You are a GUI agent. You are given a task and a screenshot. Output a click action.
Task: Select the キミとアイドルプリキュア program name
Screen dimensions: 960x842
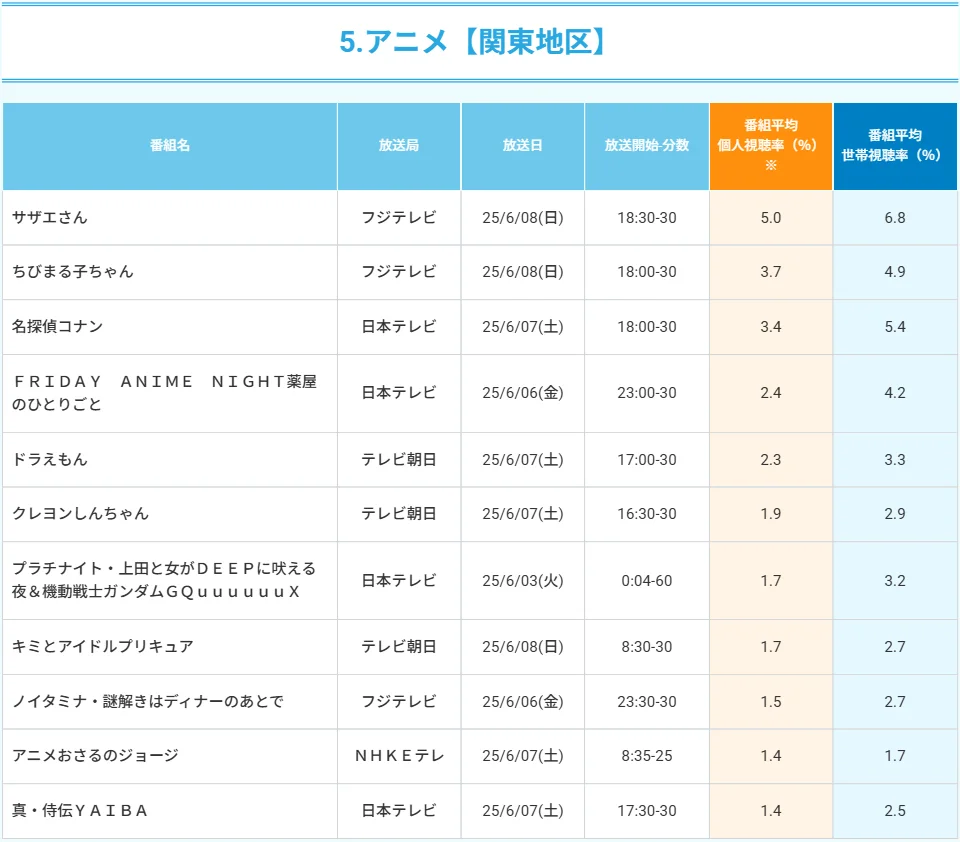pyautogui.click(x=103, y=646)
